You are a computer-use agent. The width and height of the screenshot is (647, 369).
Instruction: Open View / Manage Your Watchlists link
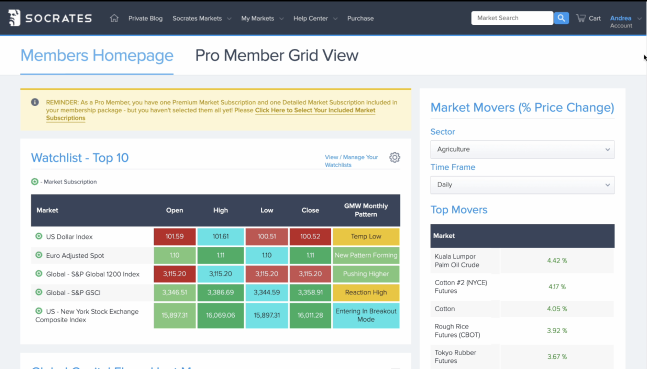pos(351,161)
